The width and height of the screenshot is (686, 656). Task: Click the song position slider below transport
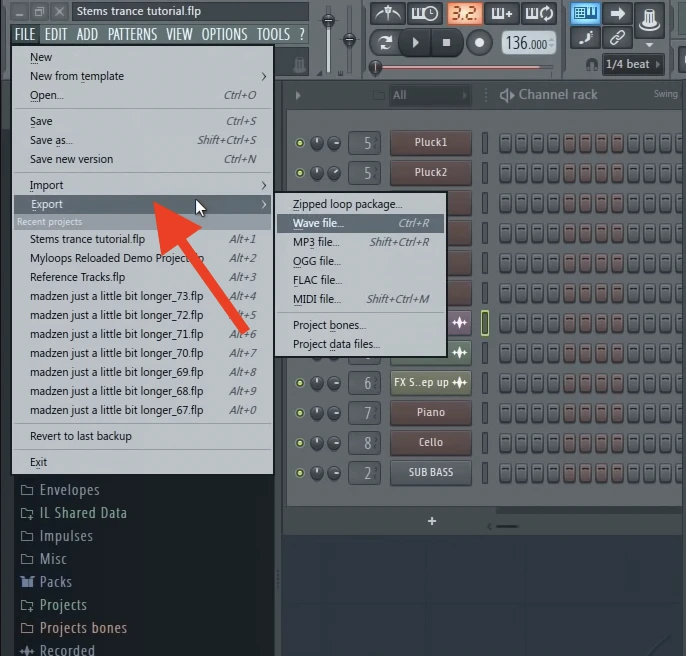pos(470,68)
